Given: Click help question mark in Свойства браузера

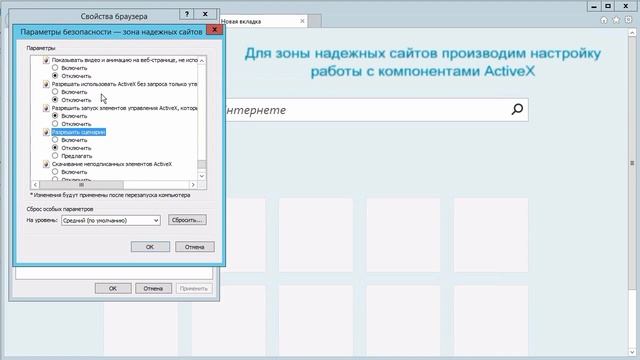Looking at the screenshot, I should (x=187, y=14).
